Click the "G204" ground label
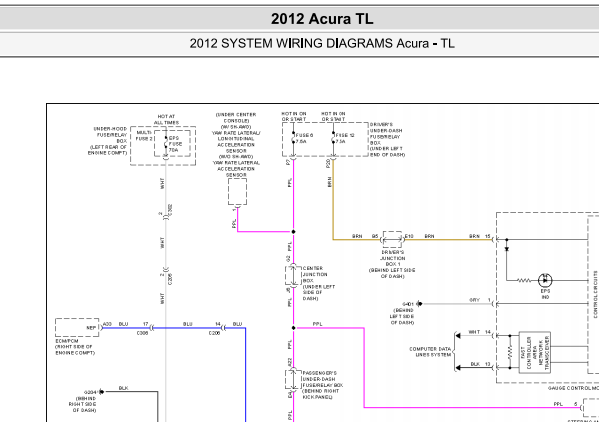 pos(90,392)
